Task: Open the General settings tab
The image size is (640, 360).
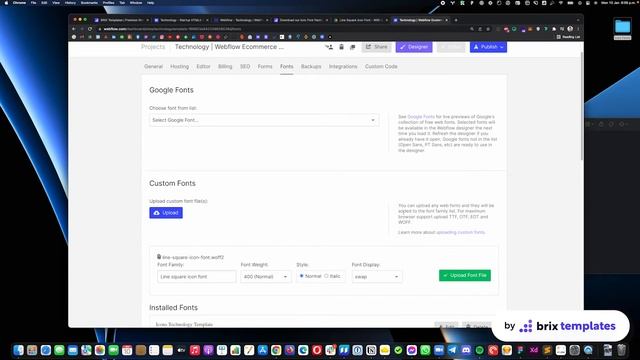Action: tap(153, 66)
